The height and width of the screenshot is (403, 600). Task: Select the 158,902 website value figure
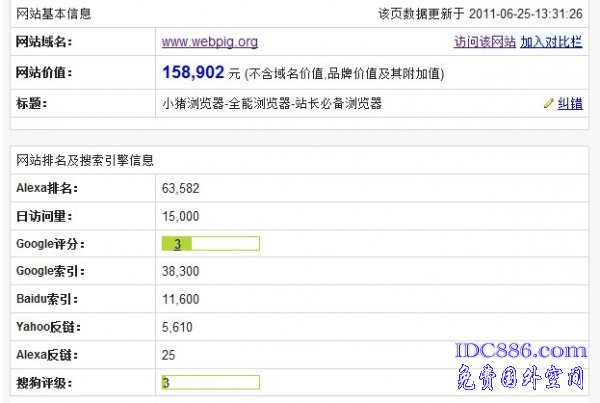pos(193,73)
